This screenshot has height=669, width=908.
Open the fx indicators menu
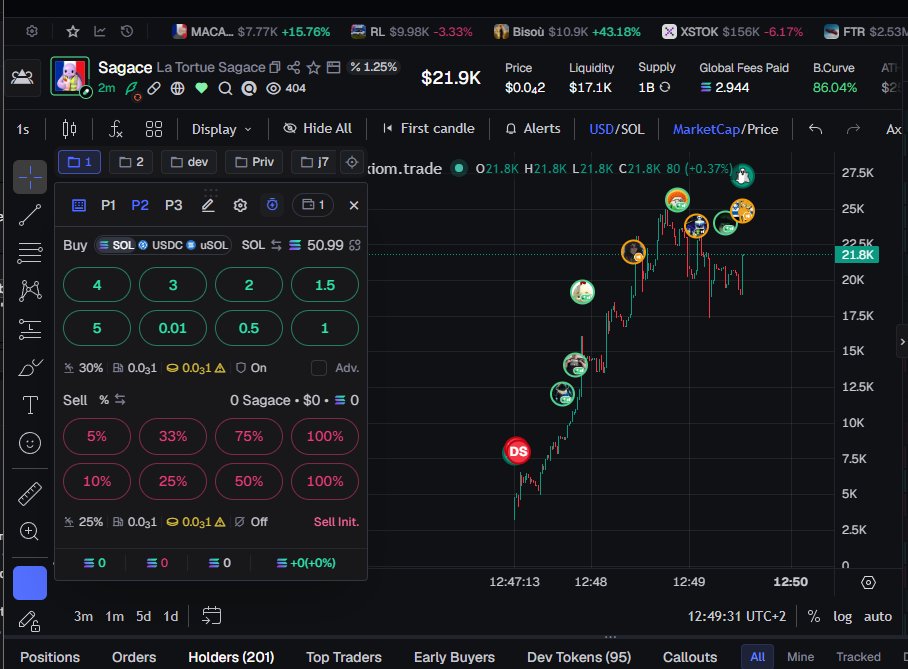coord(116,129)
